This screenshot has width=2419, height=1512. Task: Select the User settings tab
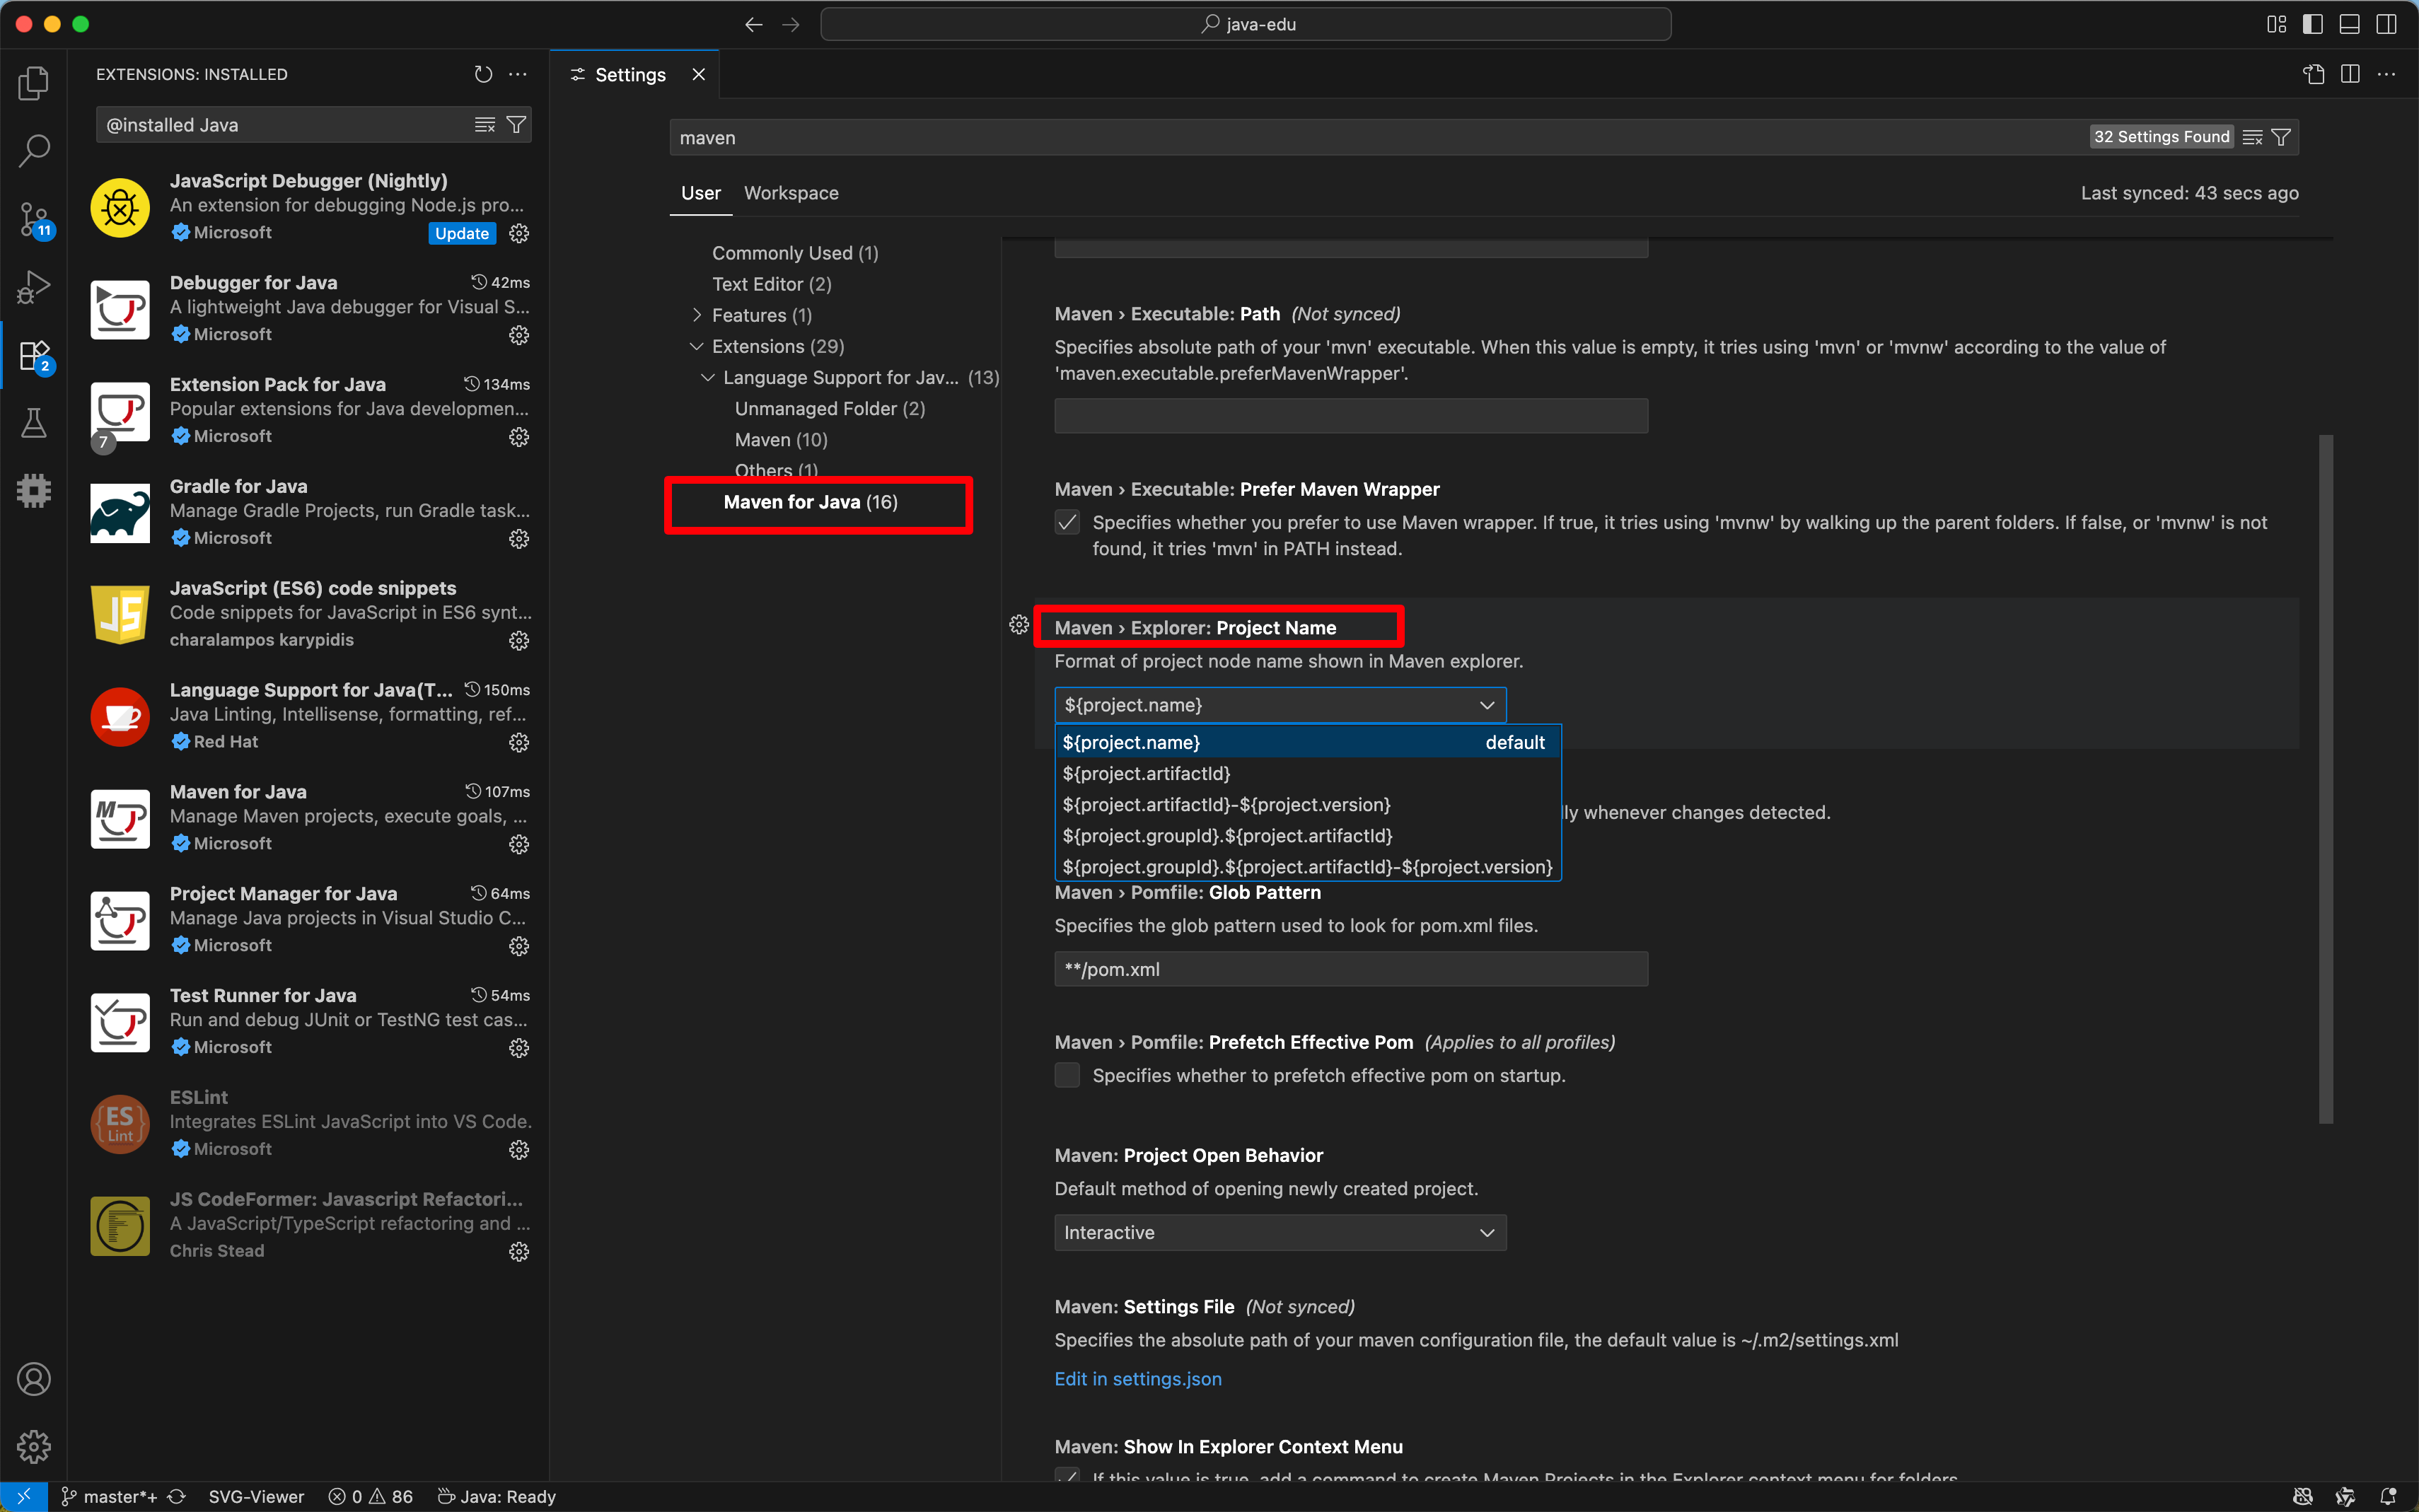coord(700,193)
